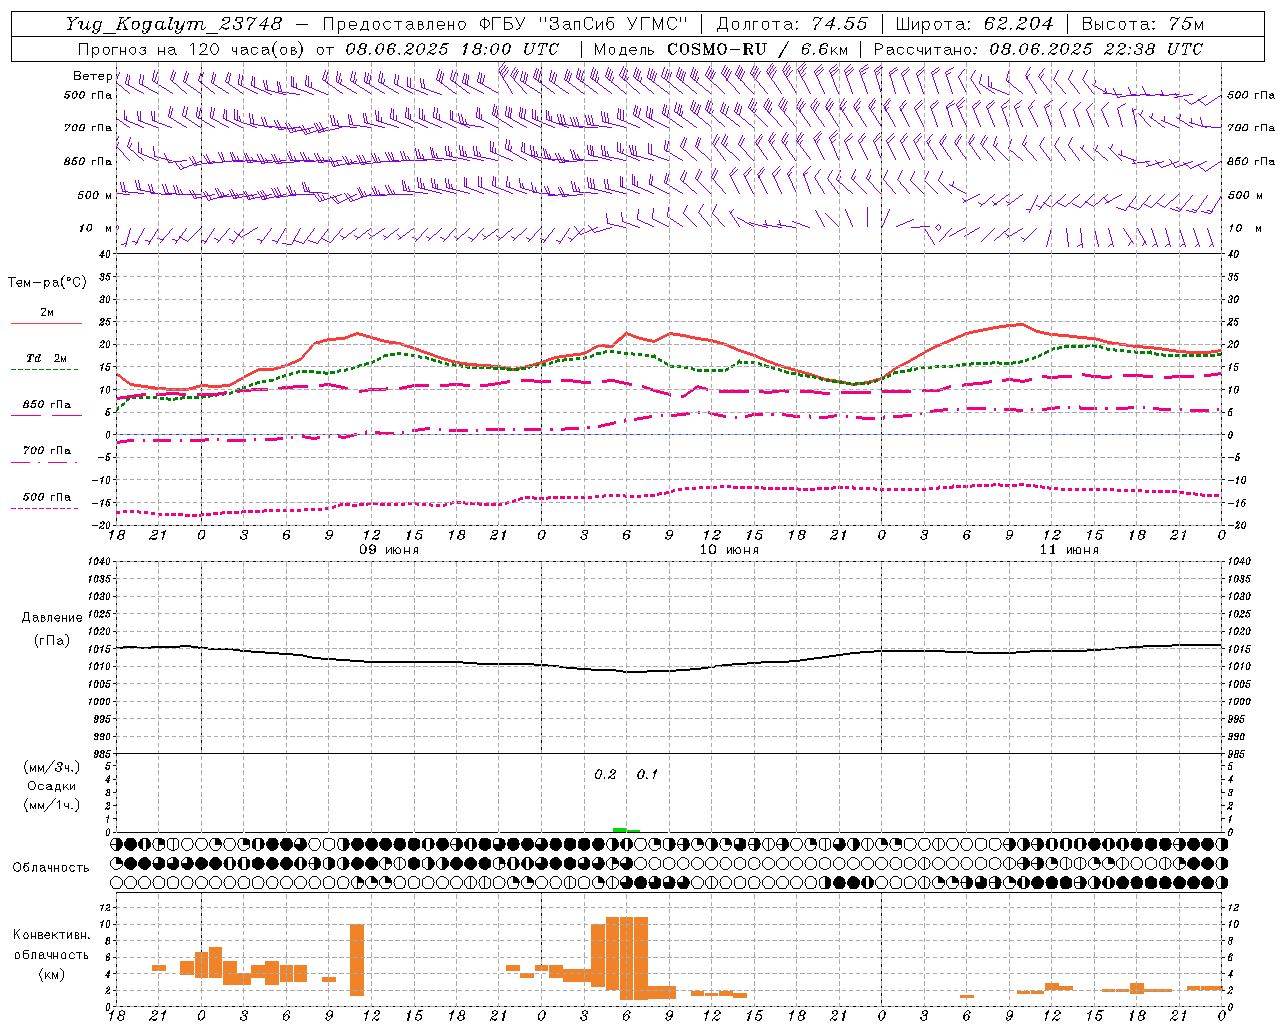Viewport: 1280px width, 1024px height.
Task: Click the 0.1 precipitation value
Action: [x=648, y=775]
